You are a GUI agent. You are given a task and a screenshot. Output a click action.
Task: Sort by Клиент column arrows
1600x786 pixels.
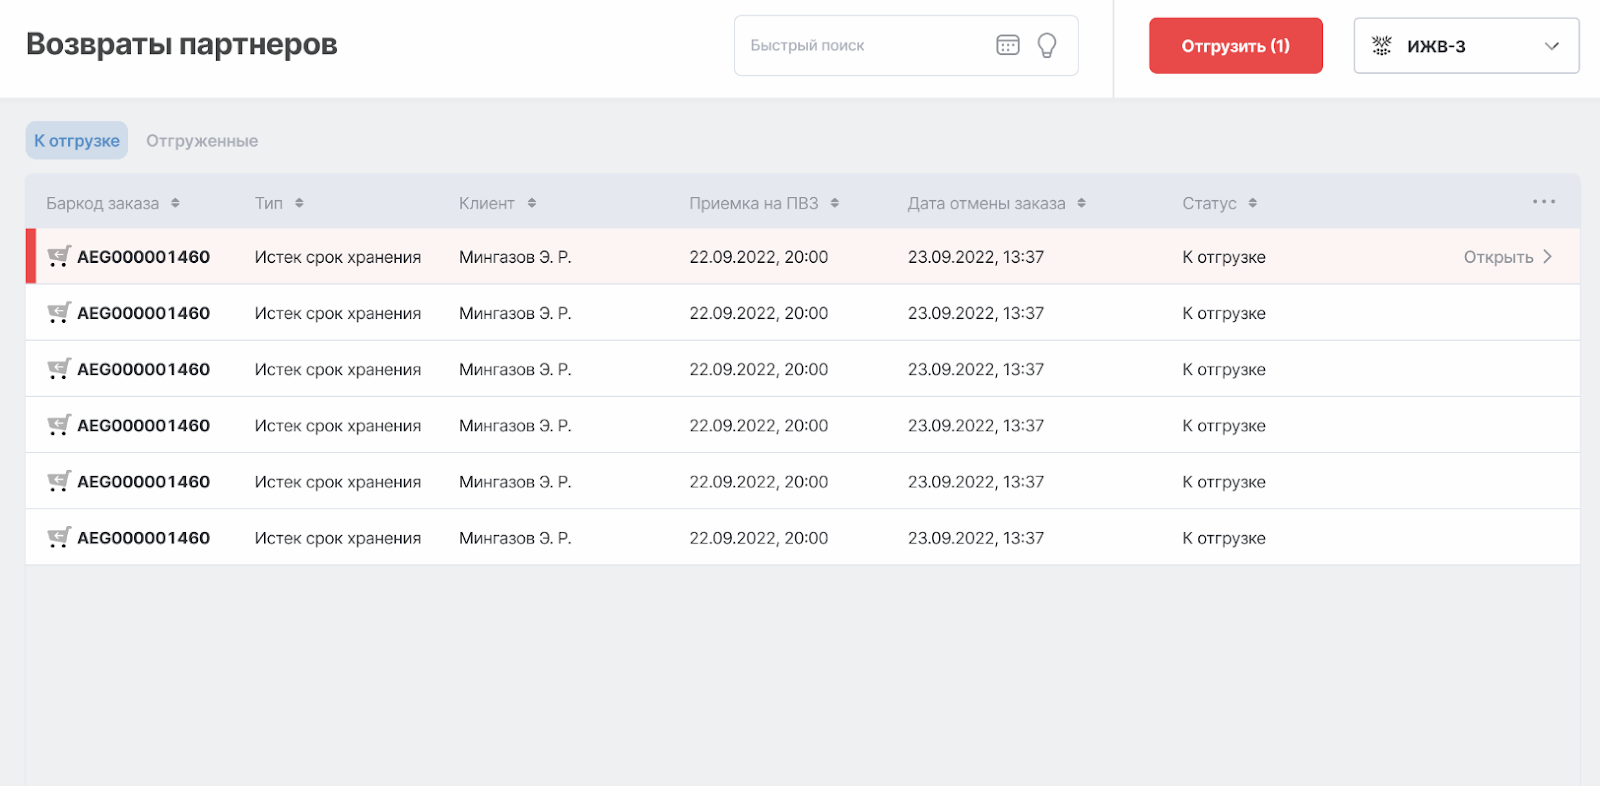tap(532, 203)
